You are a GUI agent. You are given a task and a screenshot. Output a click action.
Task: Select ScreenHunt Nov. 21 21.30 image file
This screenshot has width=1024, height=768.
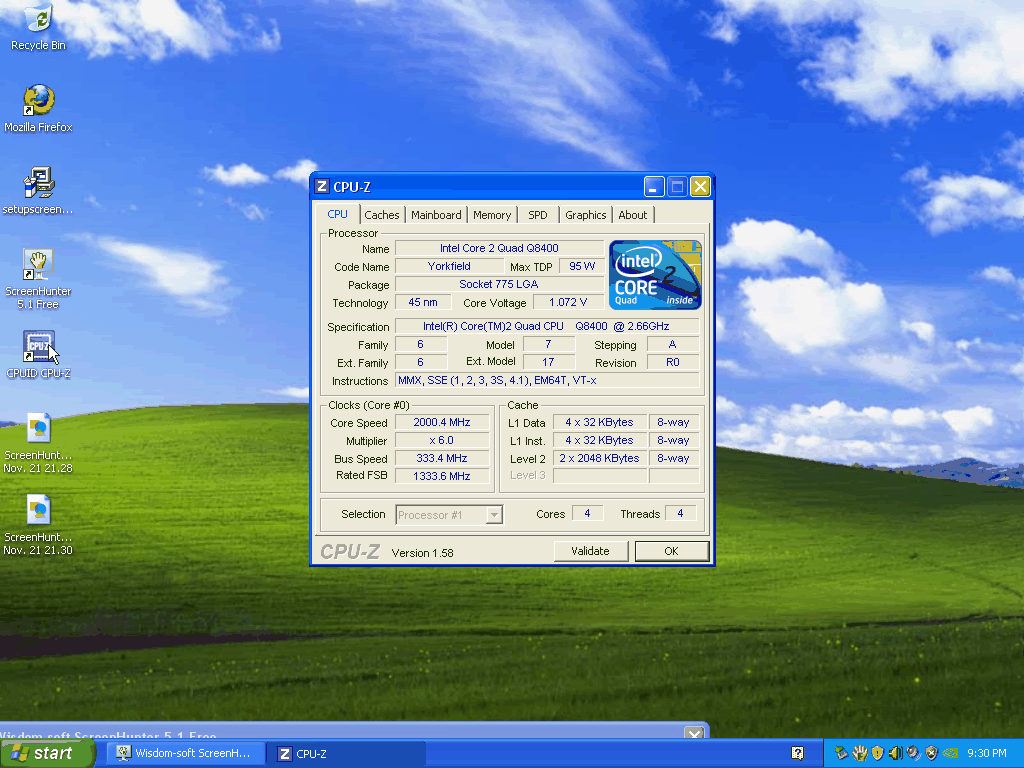pyautogui.click(x=38, y=525)
